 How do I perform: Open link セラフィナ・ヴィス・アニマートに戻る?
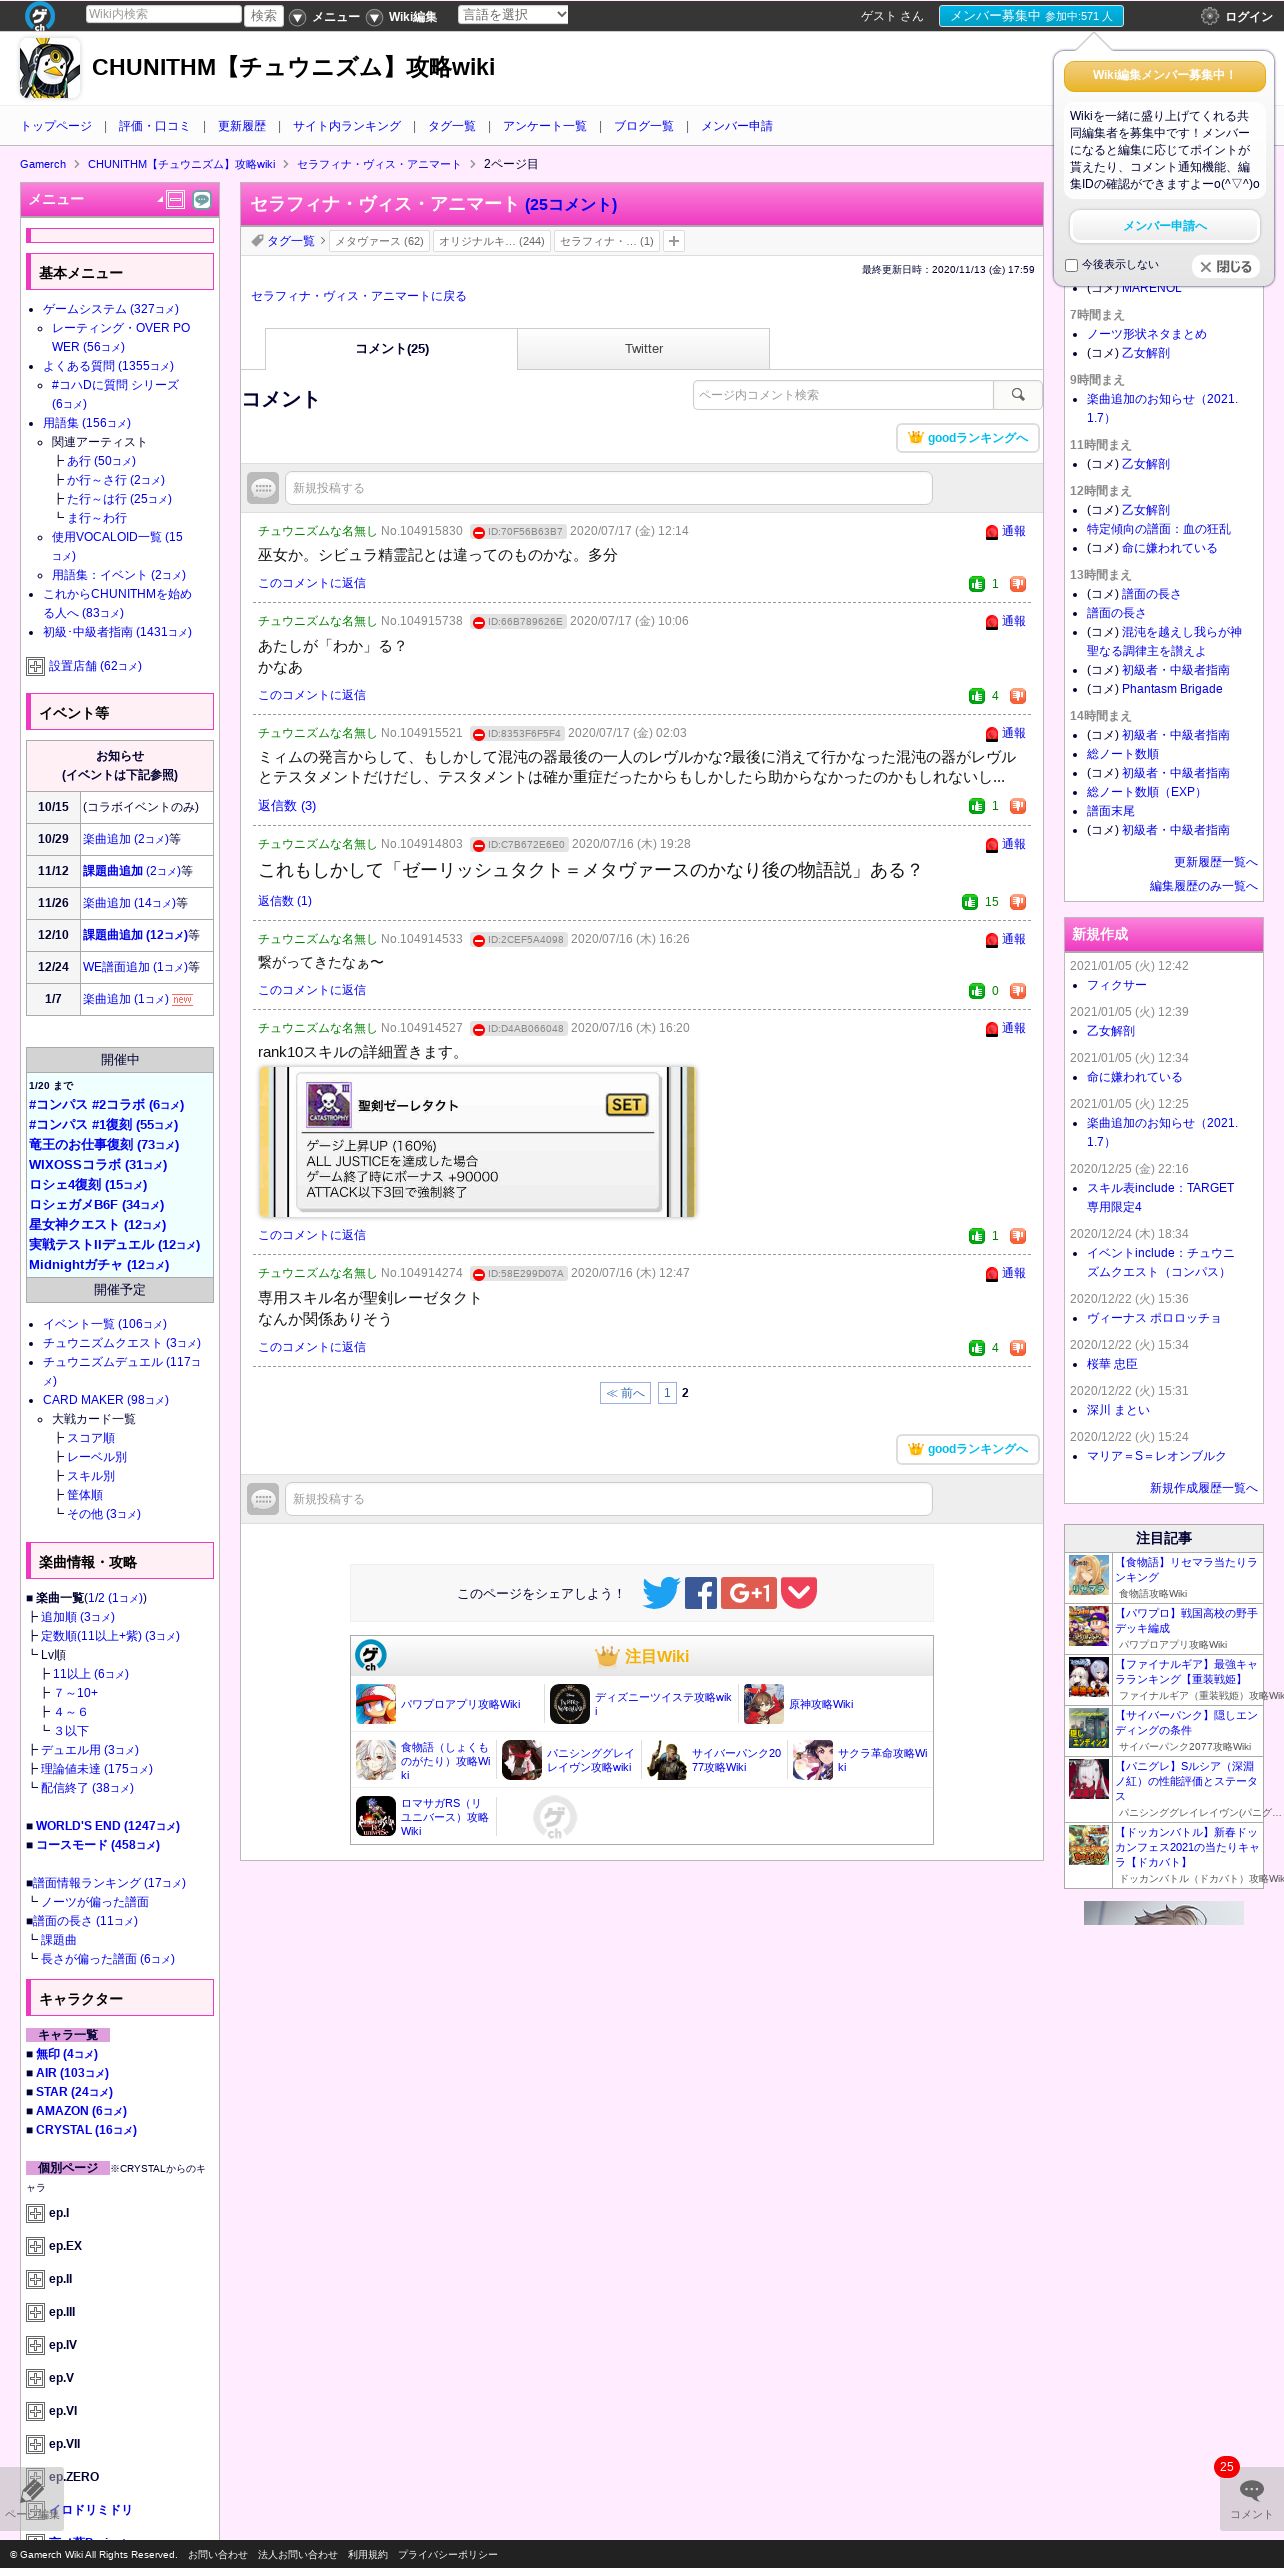tap(358, 296)
